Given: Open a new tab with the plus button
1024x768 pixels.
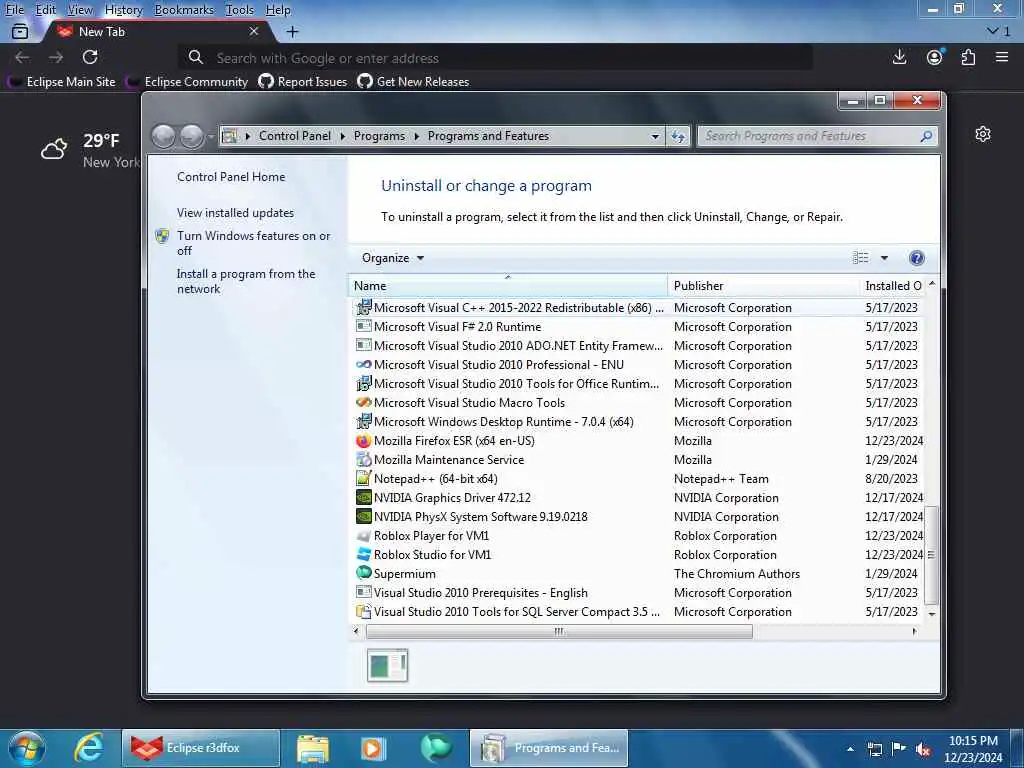Looking at the screenshot, I should (x=293, y=31).
